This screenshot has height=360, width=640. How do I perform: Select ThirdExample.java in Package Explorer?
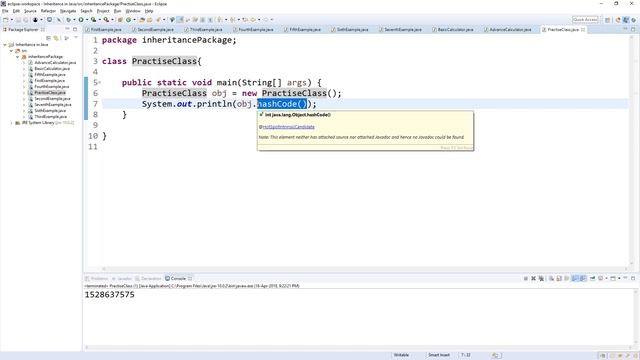[51, 116]
